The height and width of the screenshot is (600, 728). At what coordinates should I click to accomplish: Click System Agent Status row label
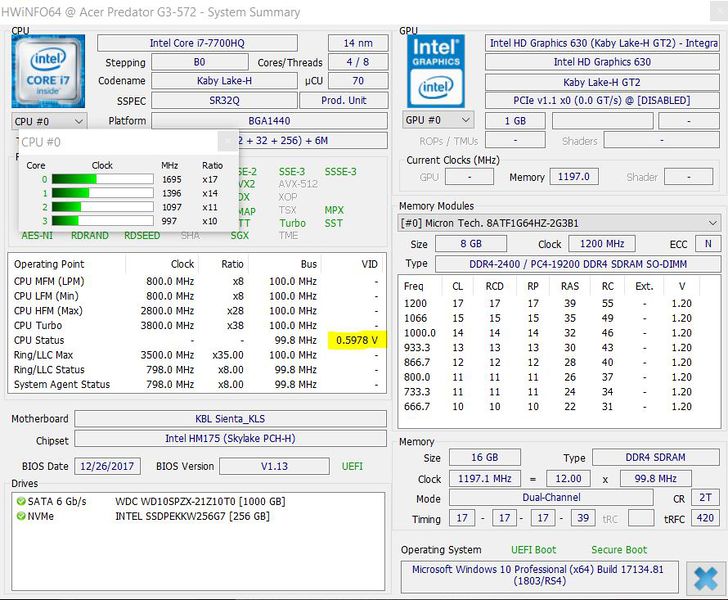click(62, 384)
